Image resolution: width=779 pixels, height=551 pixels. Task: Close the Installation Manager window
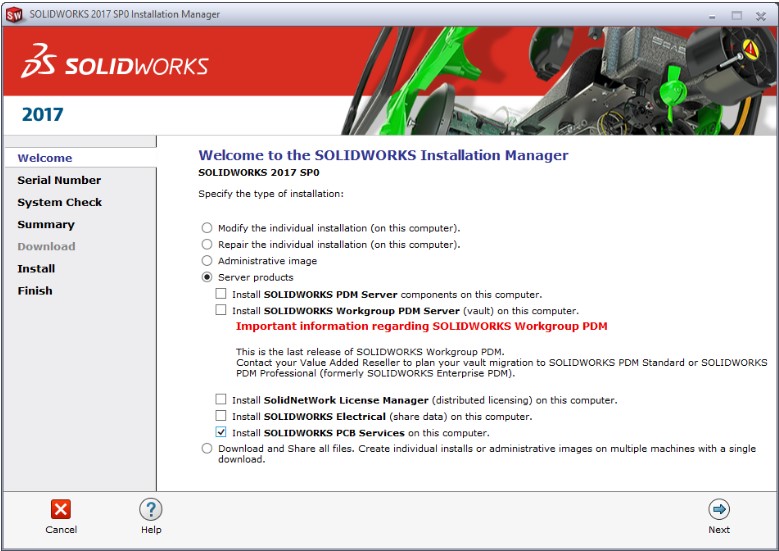(761, 16)
